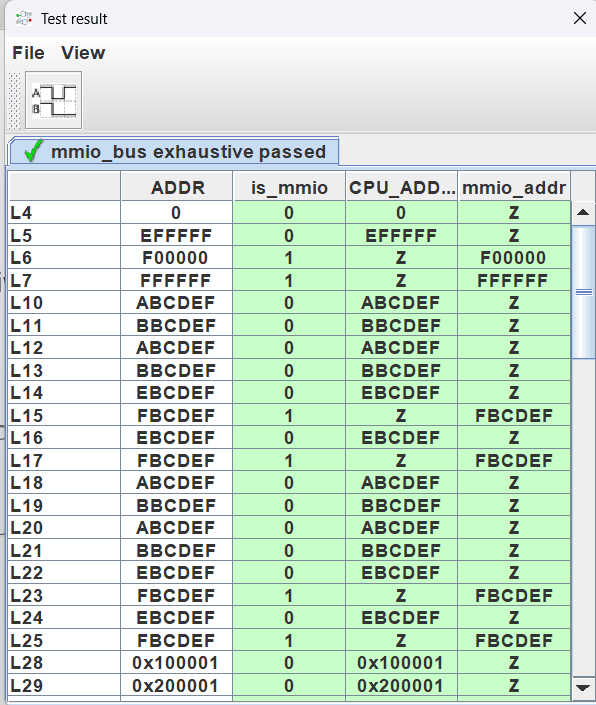This screenshot has height=705, width=596.
Task: Click the vertical scrollbar thumb
Action: tap(583, 292)
